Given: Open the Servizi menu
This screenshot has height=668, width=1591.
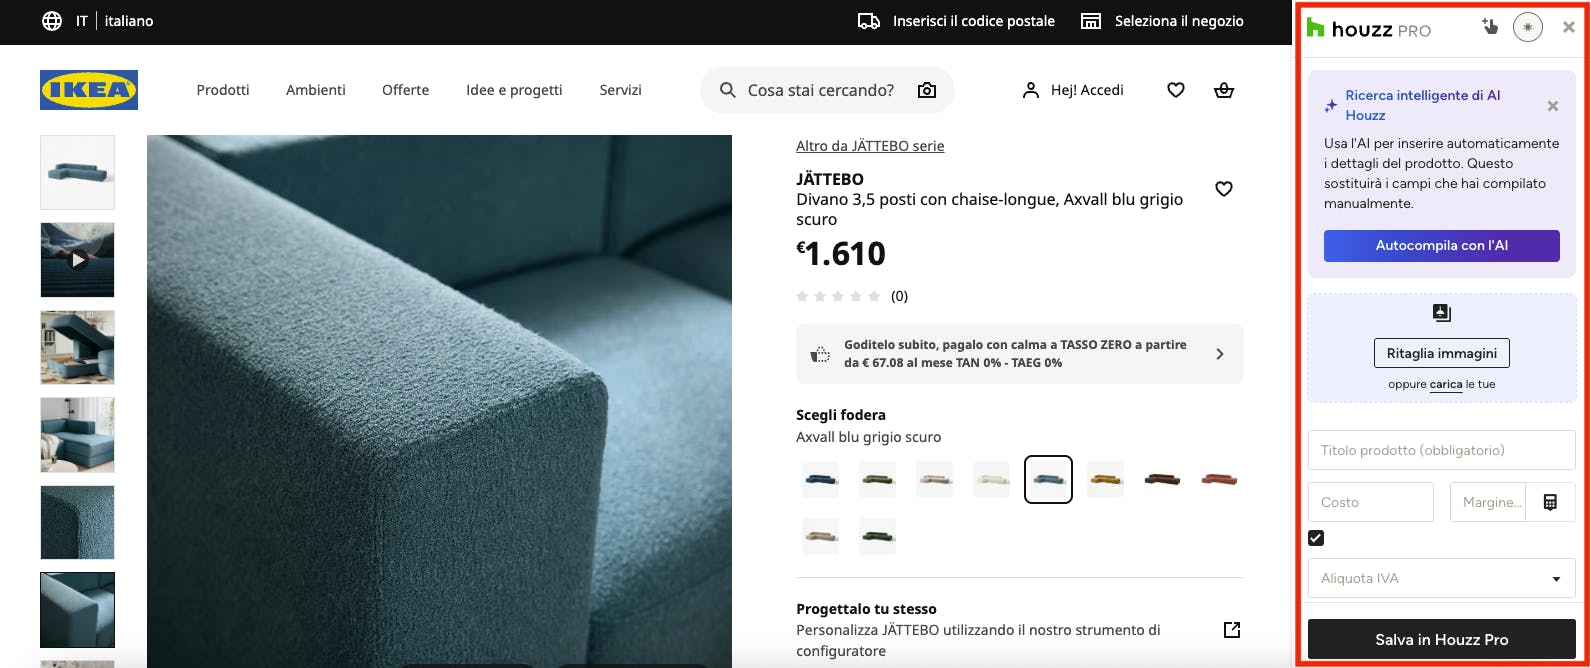Looking at the screenshot, I should pos(621,90).
